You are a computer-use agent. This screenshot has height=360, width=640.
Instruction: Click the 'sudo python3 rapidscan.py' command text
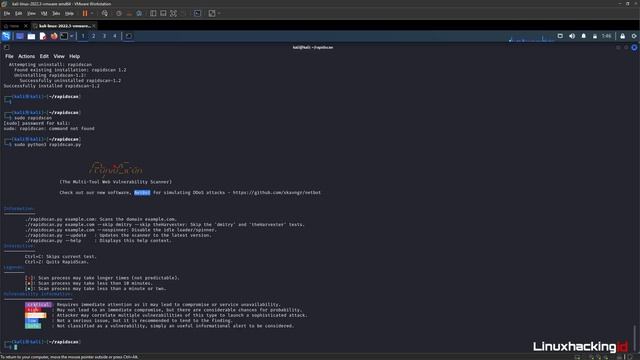(x=48, y=144)
